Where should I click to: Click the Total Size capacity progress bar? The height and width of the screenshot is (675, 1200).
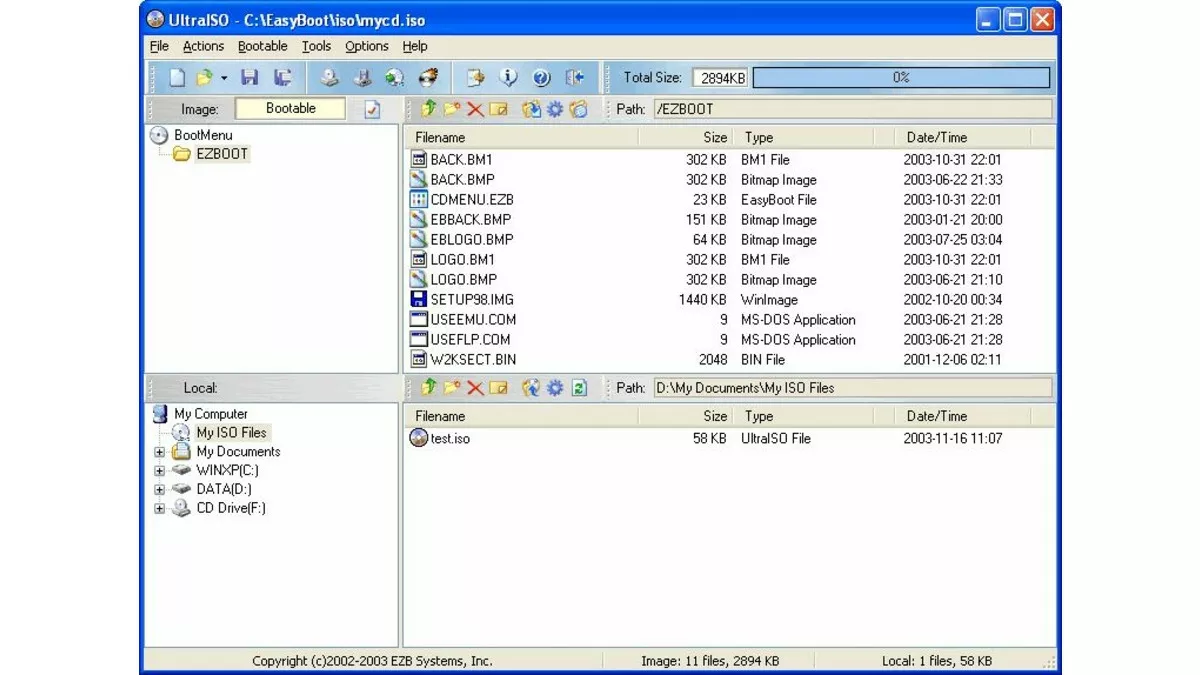click(x=900, y=78)
